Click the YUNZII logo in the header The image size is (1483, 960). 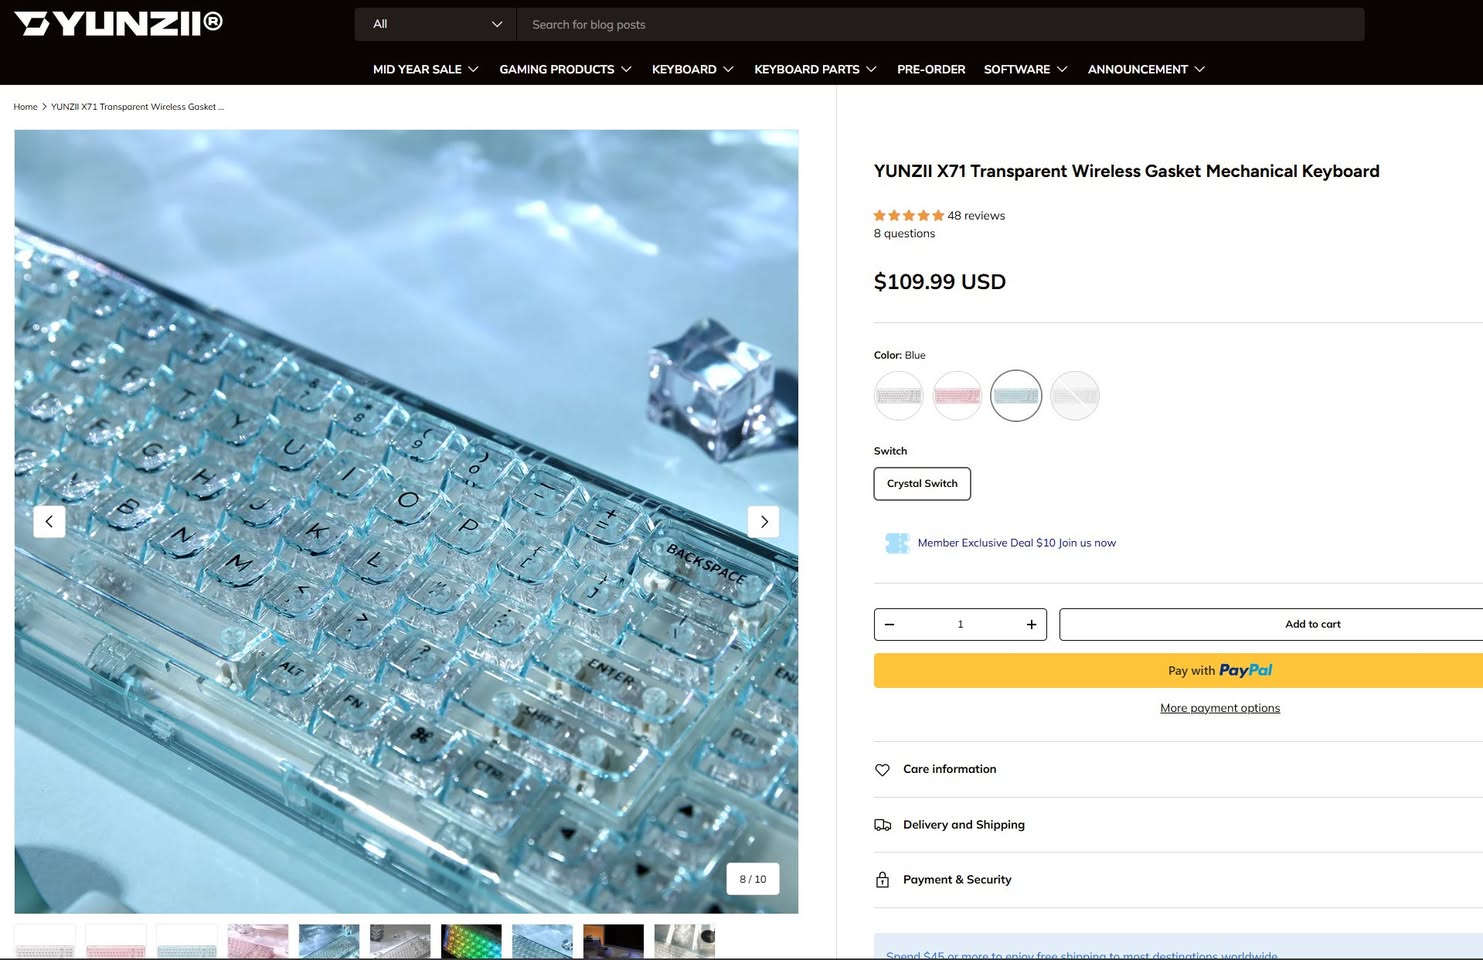pyautogui.click(x=118, y=24)
